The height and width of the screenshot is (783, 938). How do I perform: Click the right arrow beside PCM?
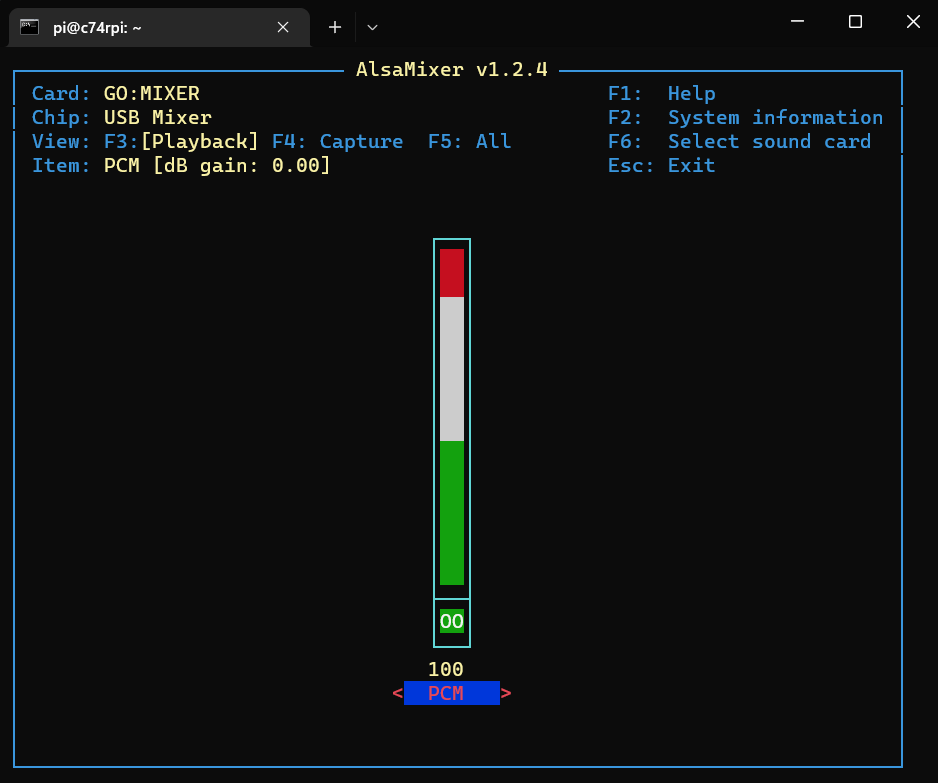[x=506, y=693]
